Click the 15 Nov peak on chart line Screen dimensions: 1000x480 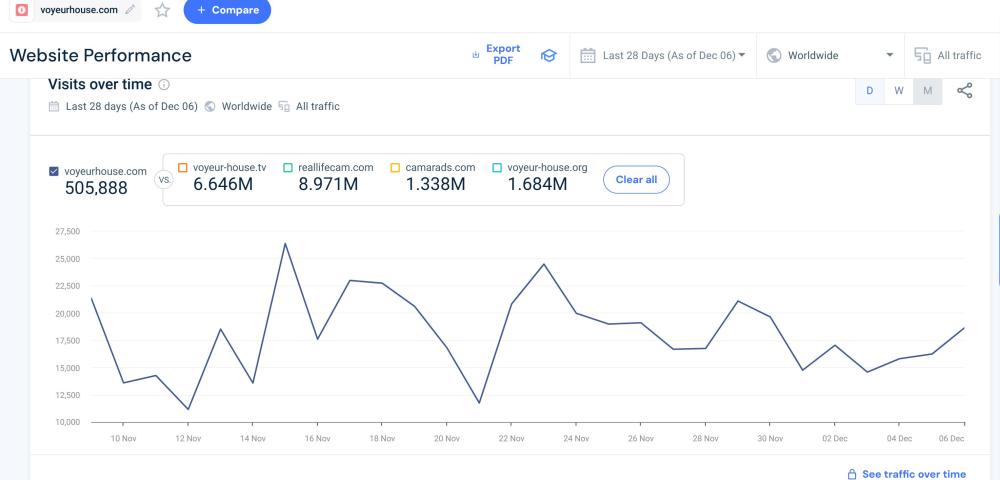[x=285, y=243]
